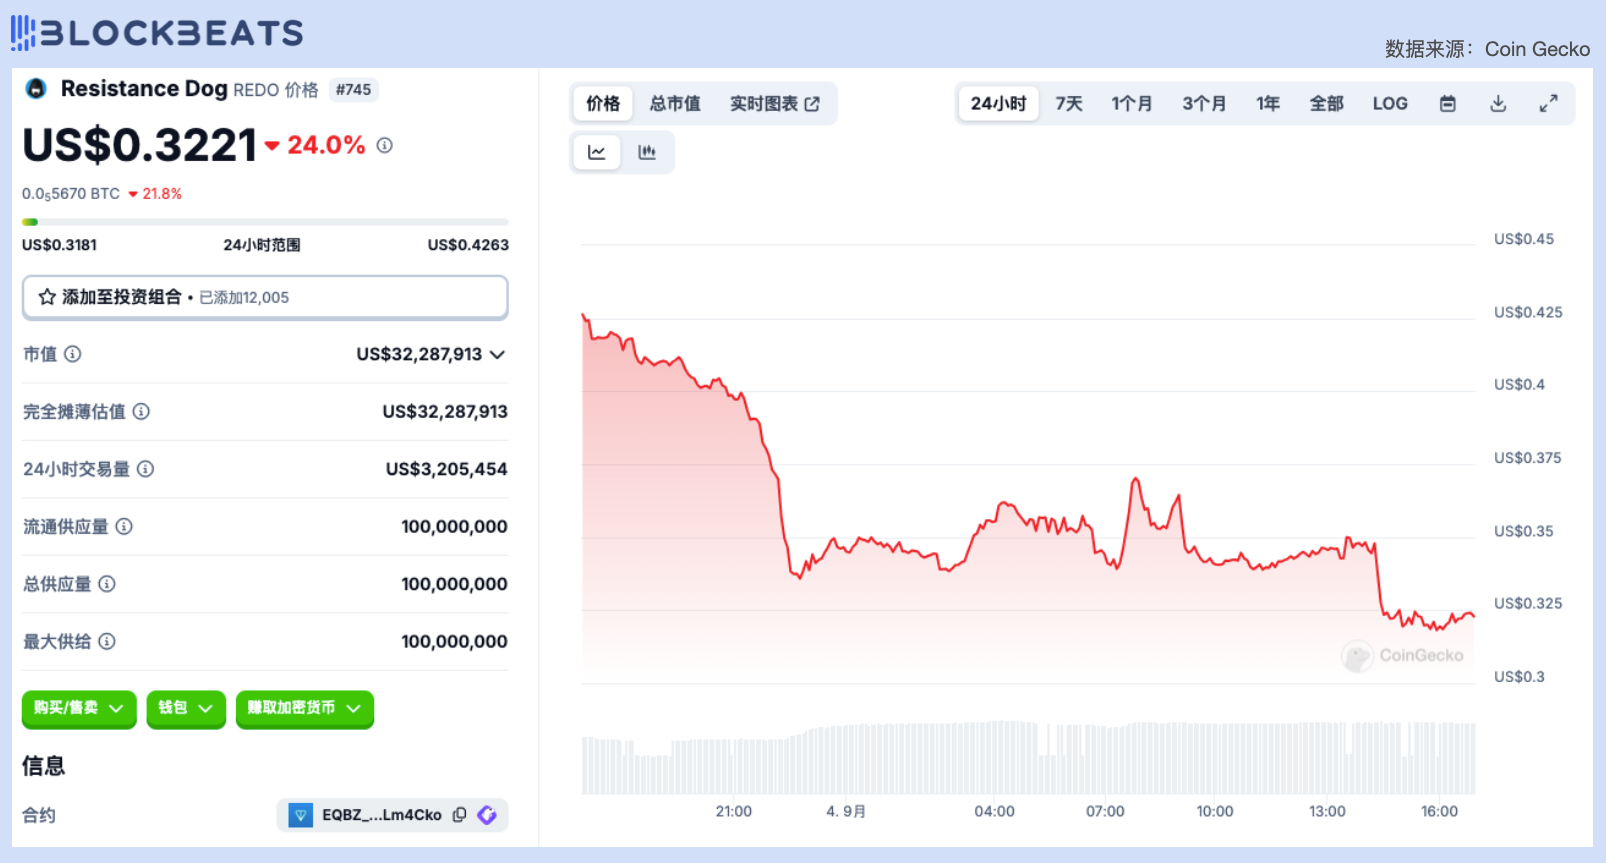Open the 购买/售卖 dropdown
Screen dimensions: 1606x863
click(x=79, y=708)
